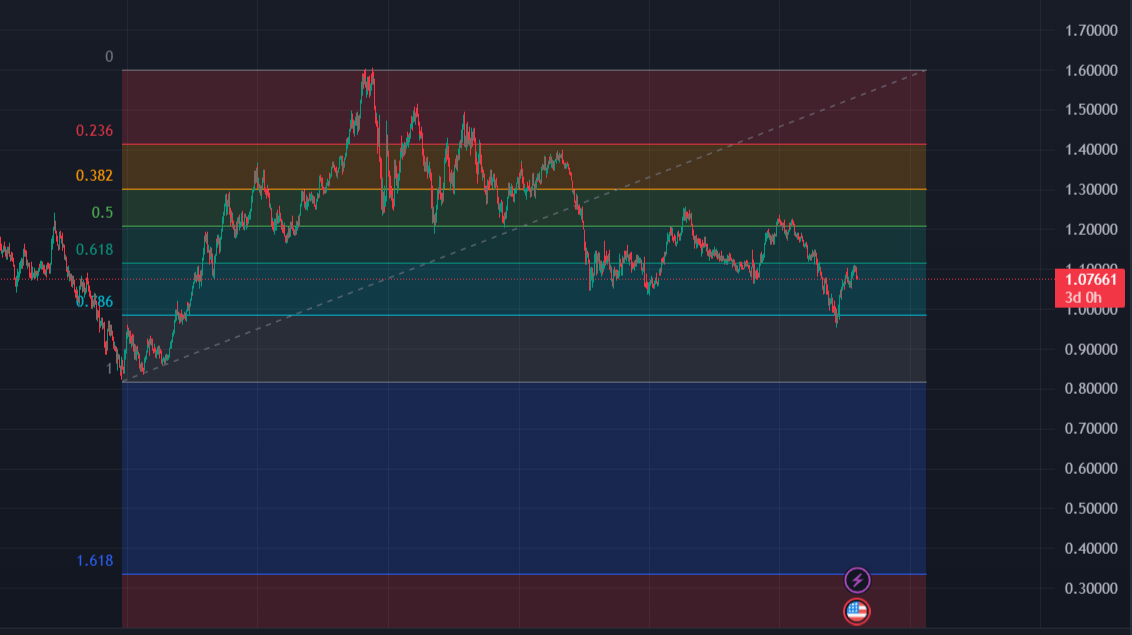The width and height of the screenshot is (1132, 635).
Task: Click the purple lightning bolt instant-trading icon
Action: [x=857, y=579]
